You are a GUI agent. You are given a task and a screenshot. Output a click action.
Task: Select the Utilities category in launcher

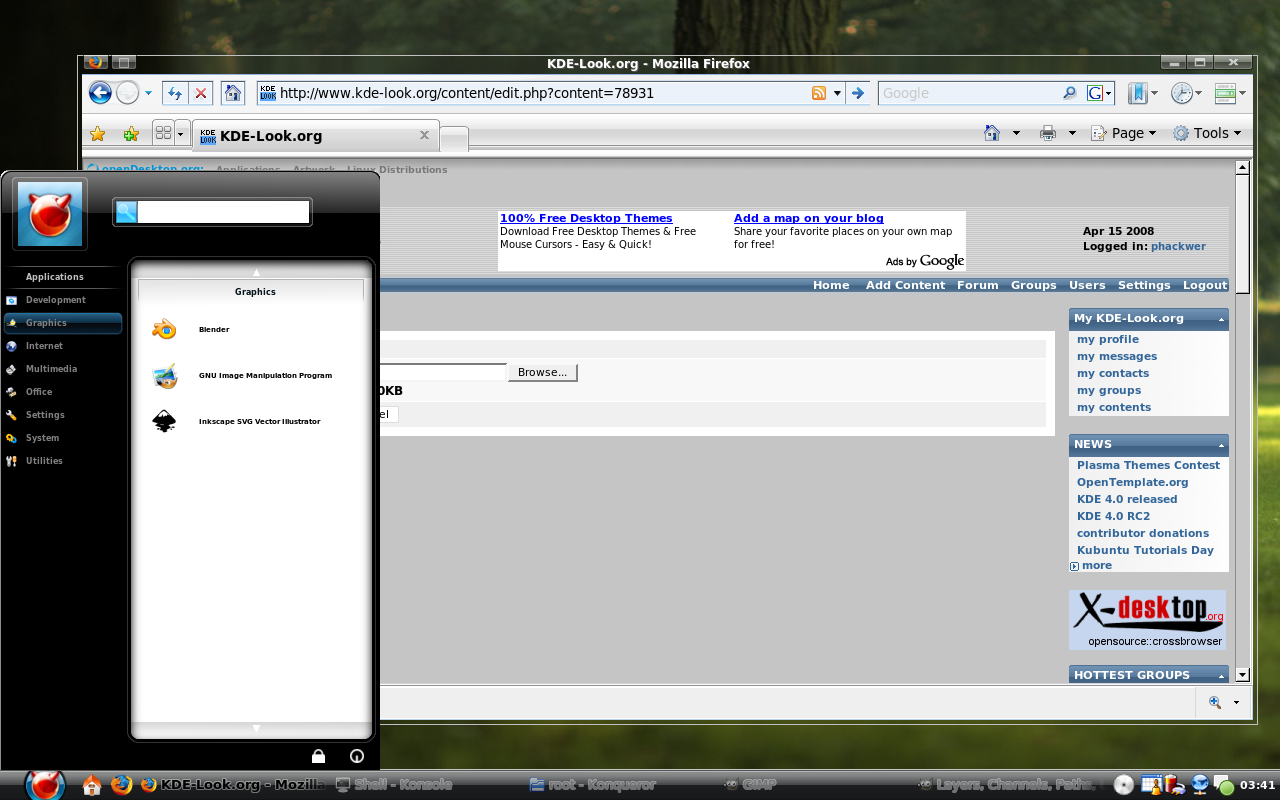pyautogui.click(x=62, y=461)
